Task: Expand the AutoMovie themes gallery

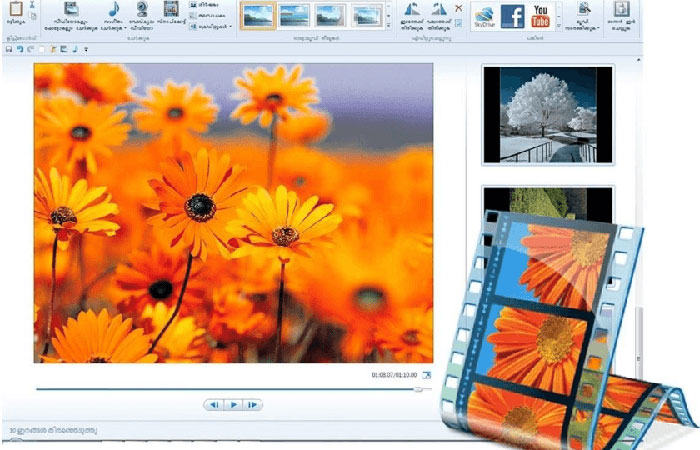Action: (388, 24)
